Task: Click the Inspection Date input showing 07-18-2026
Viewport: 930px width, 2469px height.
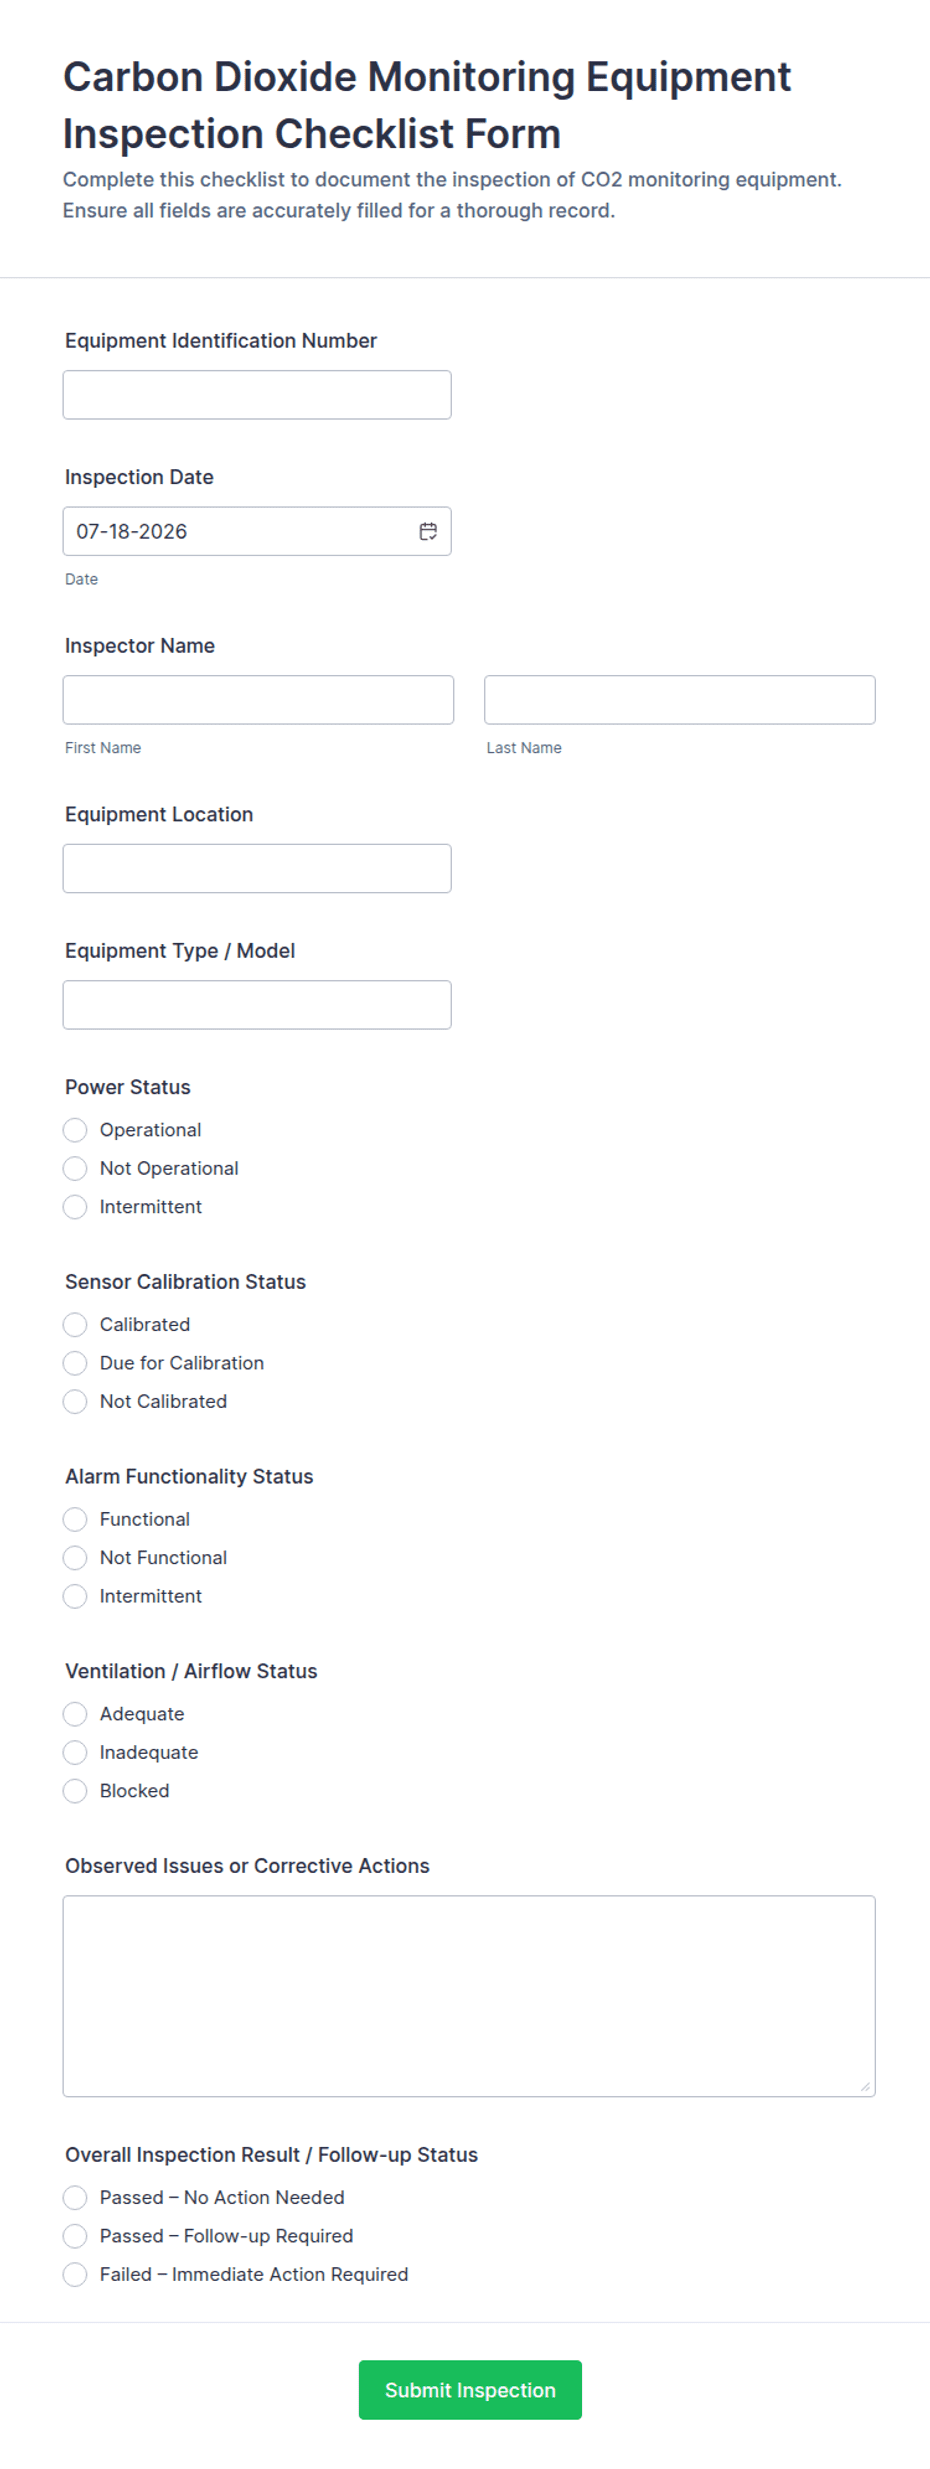Action: tap(257, 531)
